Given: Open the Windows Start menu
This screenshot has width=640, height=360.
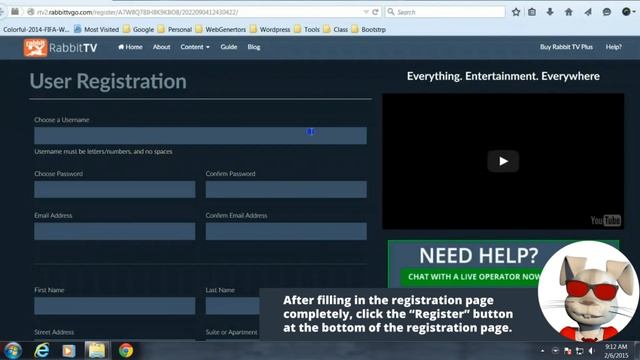Looking at the screenshot, I should click(12, 351).
